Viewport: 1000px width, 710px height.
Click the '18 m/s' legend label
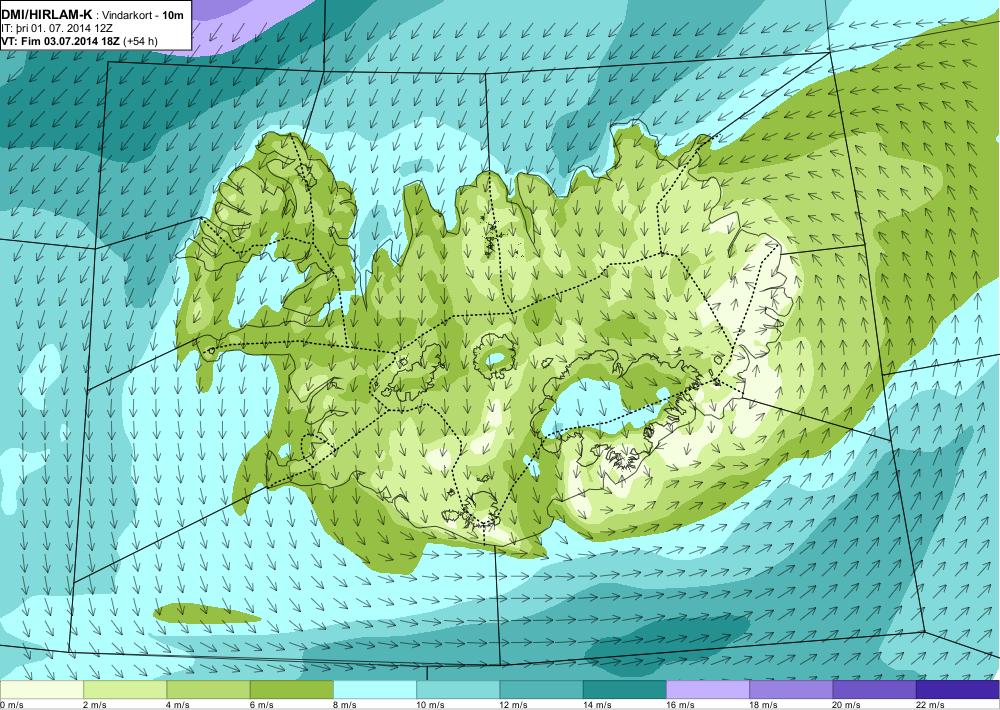763,705
